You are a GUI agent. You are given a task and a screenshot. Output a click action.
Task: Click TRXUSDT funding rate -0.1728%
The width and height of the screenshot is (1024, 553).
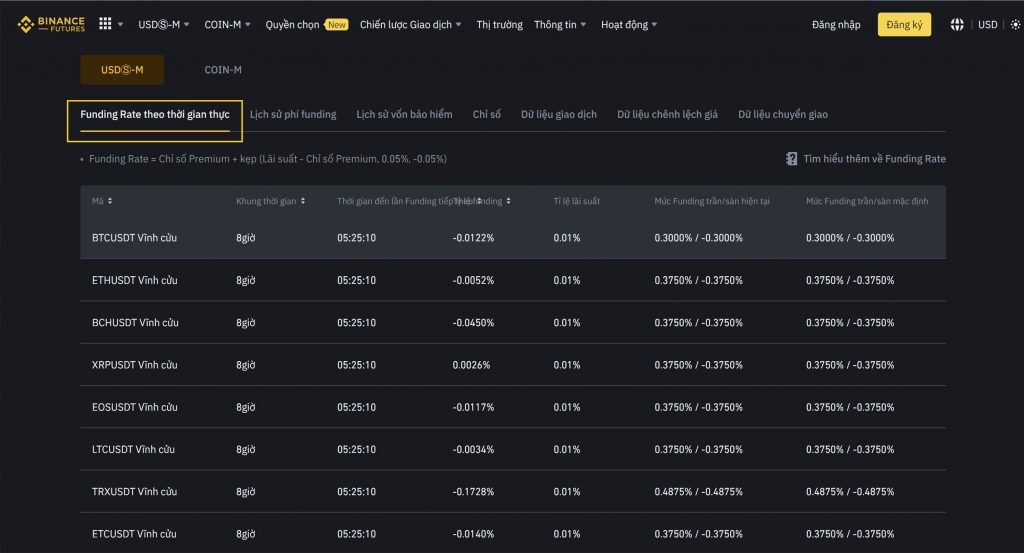coord(473,492)
